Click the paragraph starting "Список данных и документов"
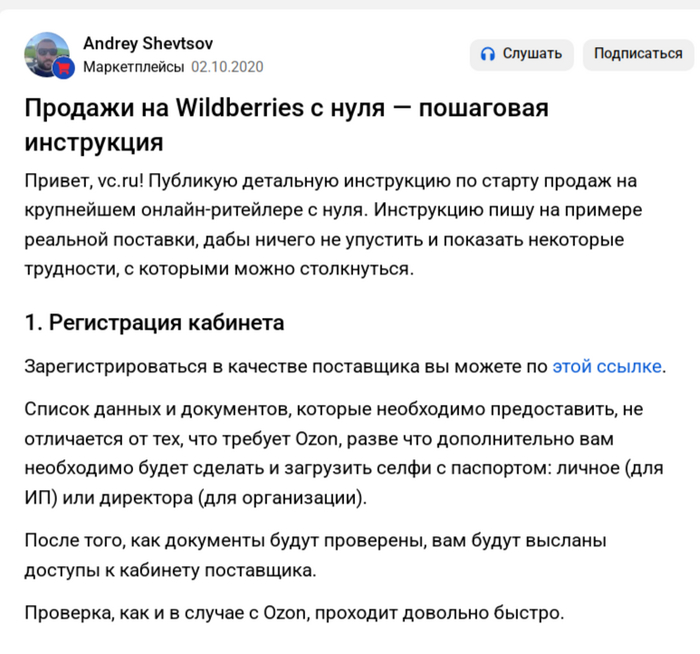Screen dimensions: 700x654 (x=330, y=453)
